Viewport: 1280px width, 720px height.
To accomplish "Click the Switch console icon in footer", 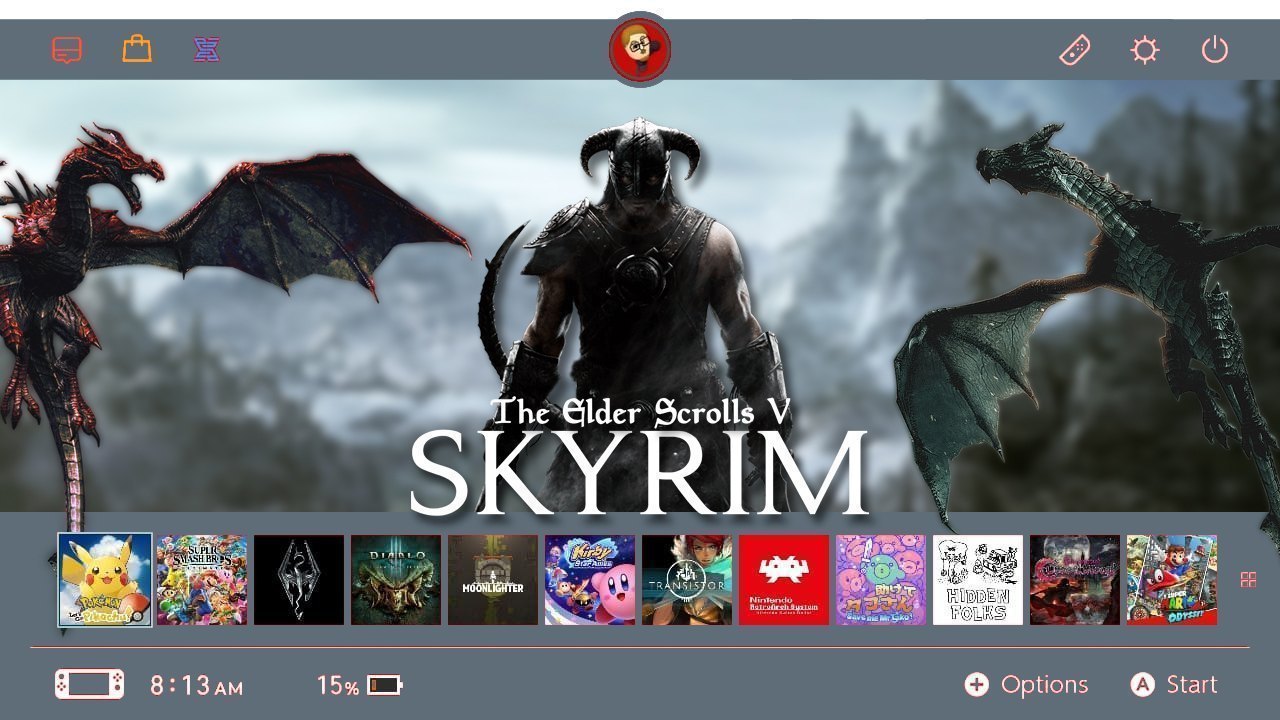I will 90,684.
